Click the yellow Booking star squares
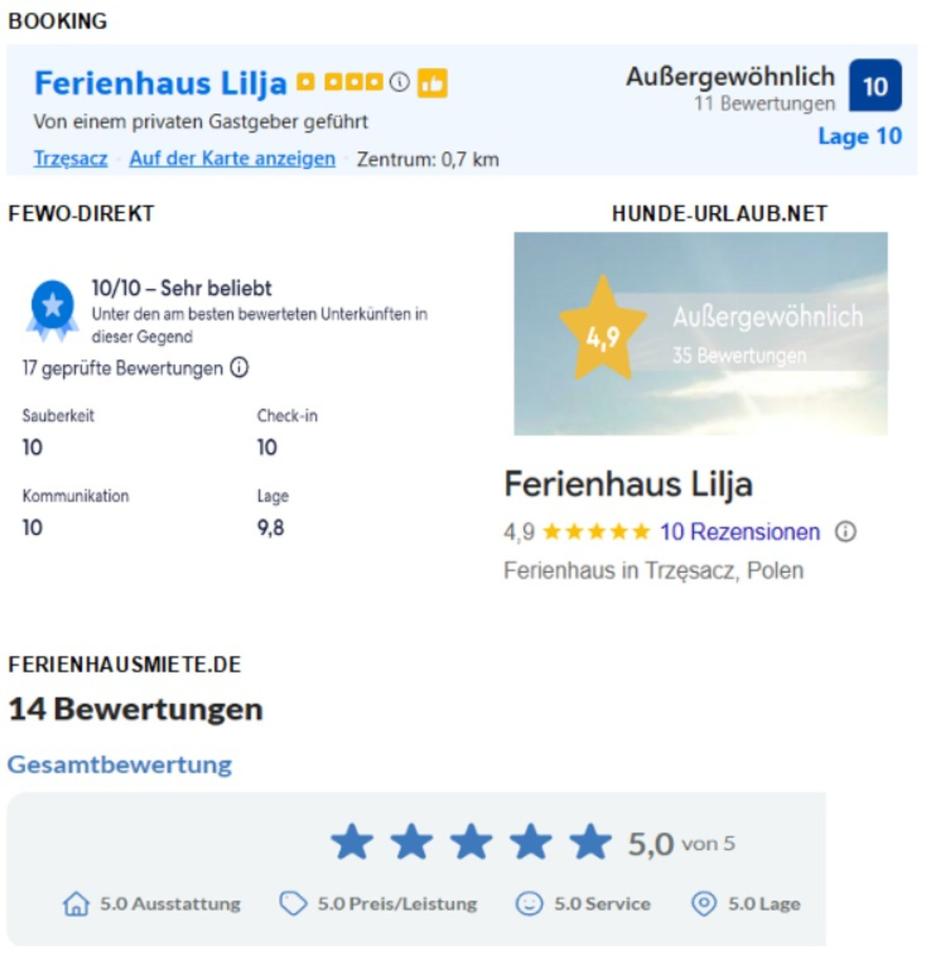 pyautogui.click(x=340, y=83)
